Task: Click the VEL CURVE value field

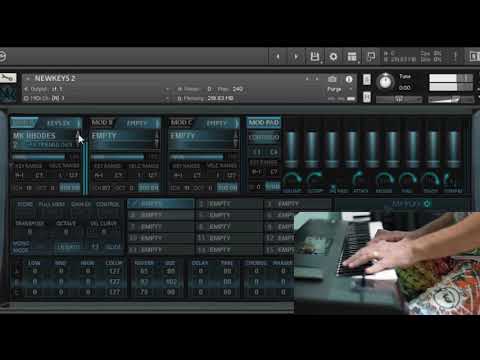Action: (x=104, y=231)
